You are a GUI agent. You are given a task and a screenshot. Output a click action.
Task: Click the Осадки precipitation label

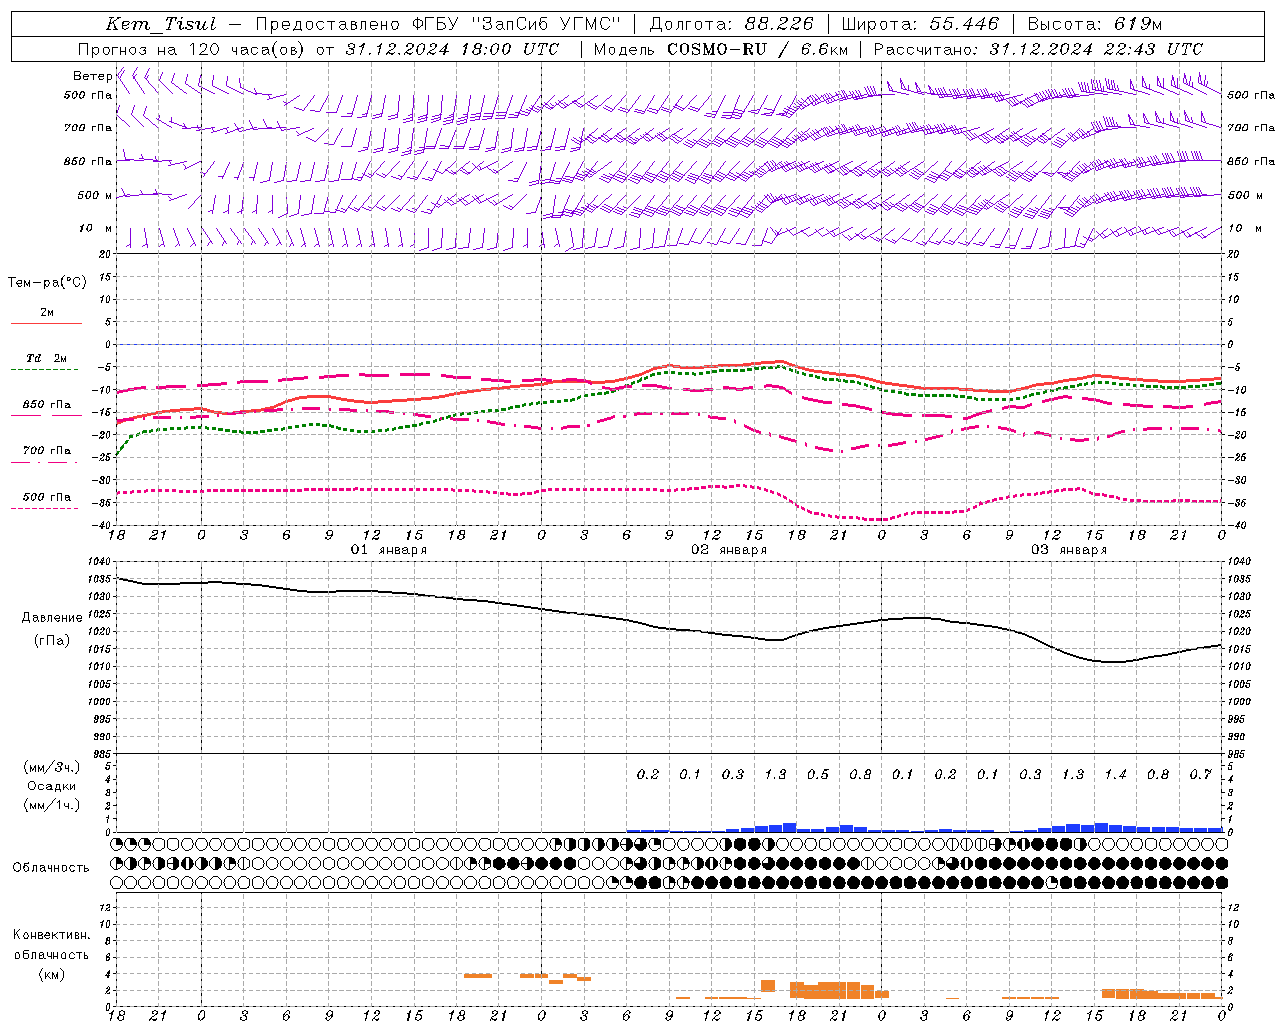[52, 786]
